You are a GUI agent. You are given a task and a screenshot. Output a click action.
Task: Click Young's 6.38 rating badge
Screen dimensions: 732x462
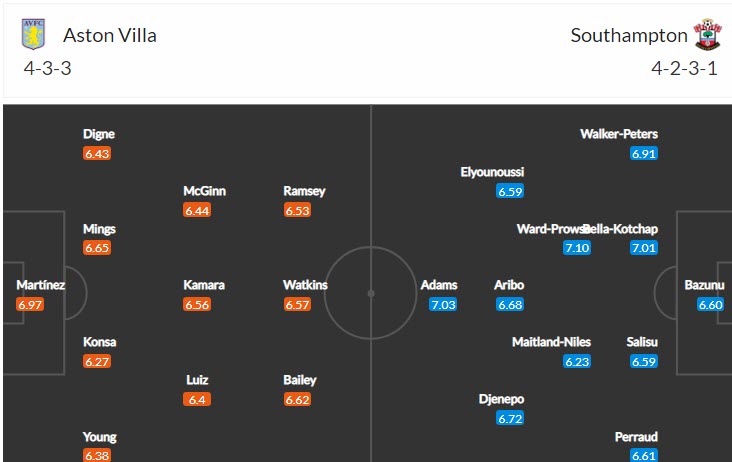(97, 455)
